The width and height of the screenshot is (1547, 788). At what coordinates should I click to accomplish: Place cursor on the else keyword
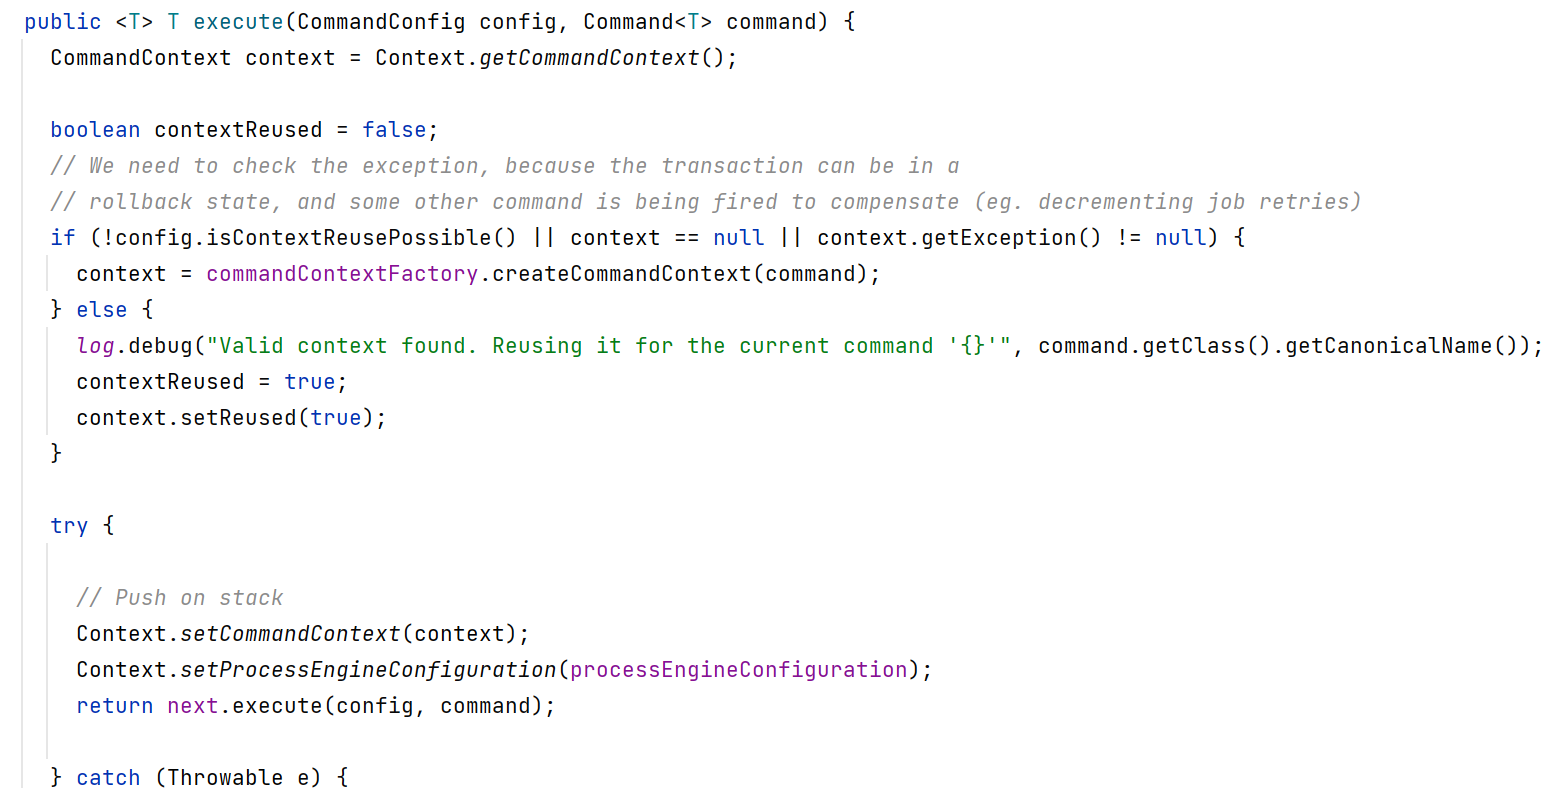click(x=102, y=310)
